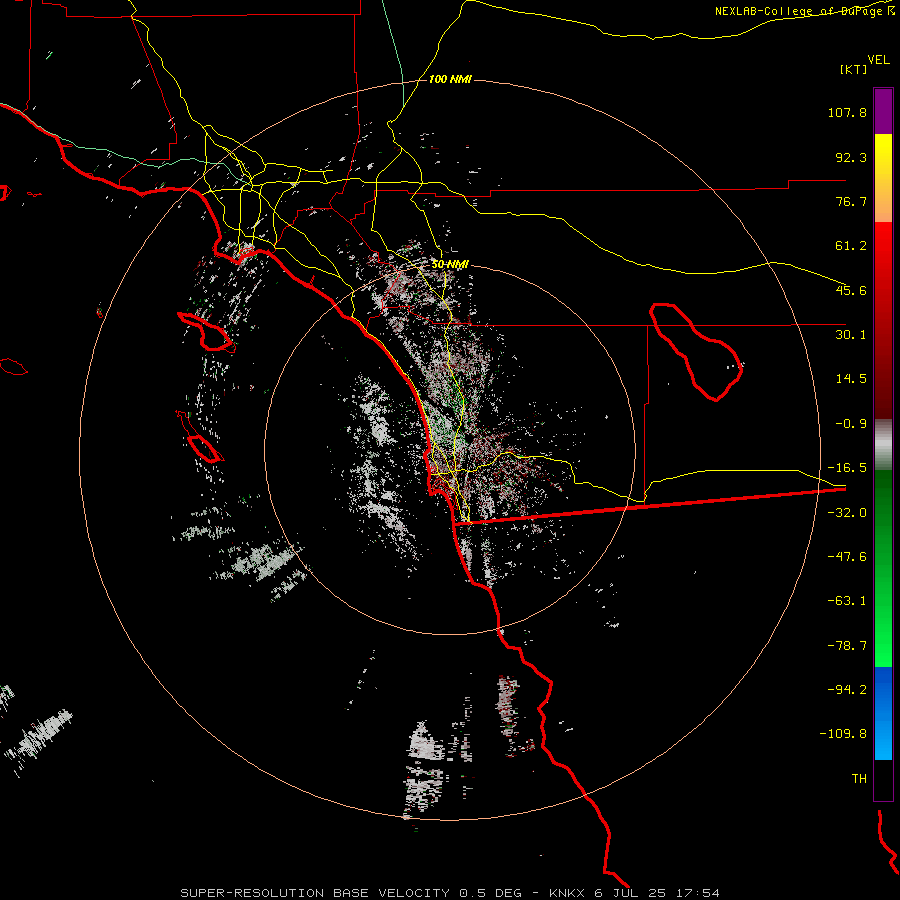Click the -94.2 velocity scale value
900x900 pixels.
coord(847,689)
